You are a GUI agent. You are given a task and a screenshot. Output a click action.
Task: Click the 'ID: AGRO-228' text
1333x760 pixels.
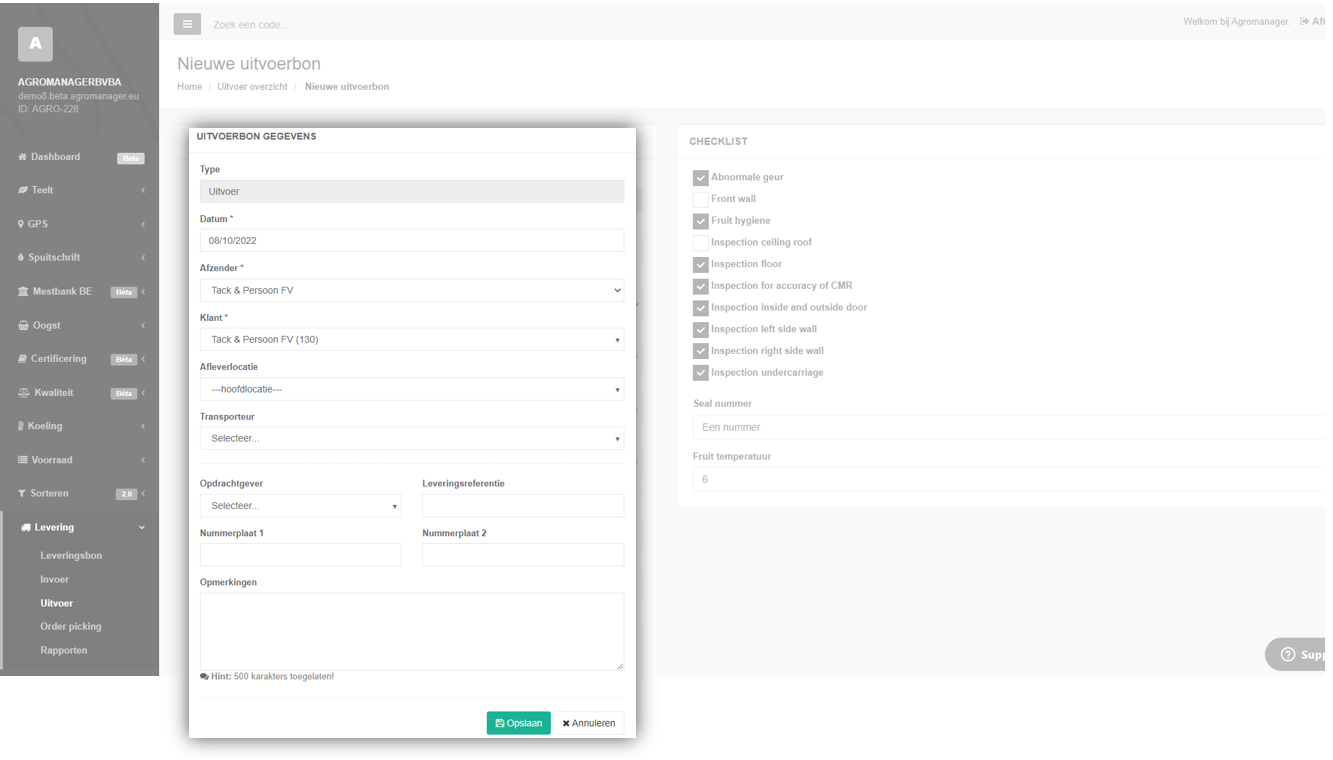coord(48,109)
